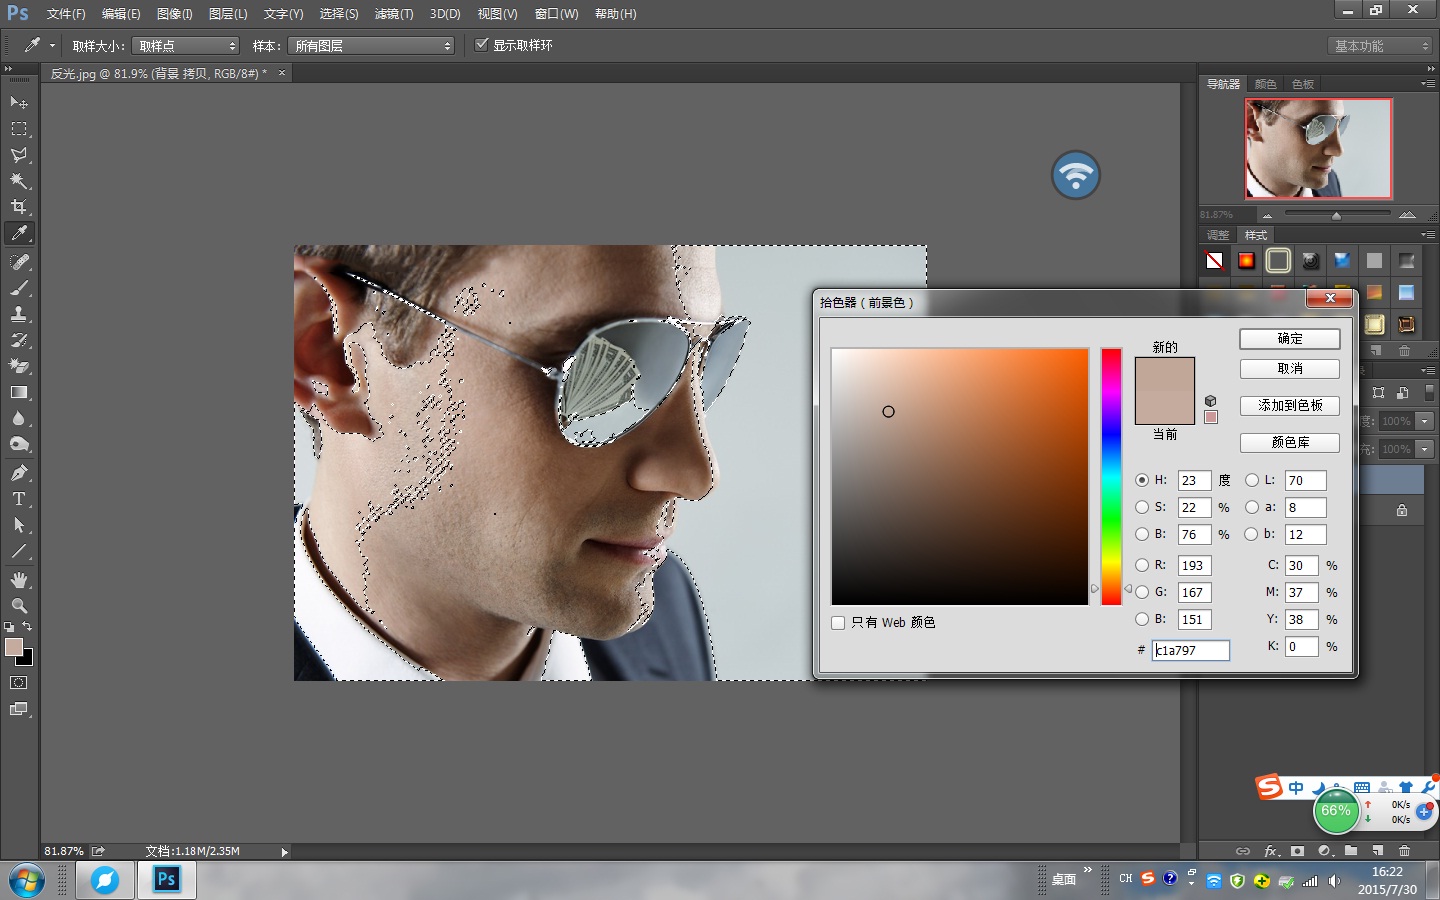
Task: Click the 确定 button
Action: click(1289, 339)
